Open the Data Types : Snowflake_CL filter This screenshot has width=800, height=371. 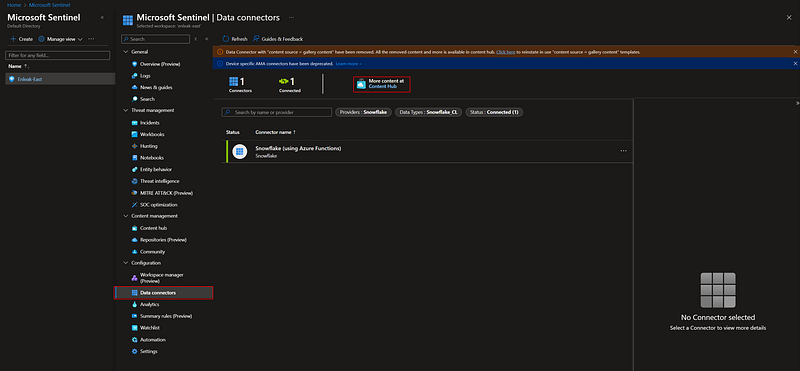[x=429, y=112]
